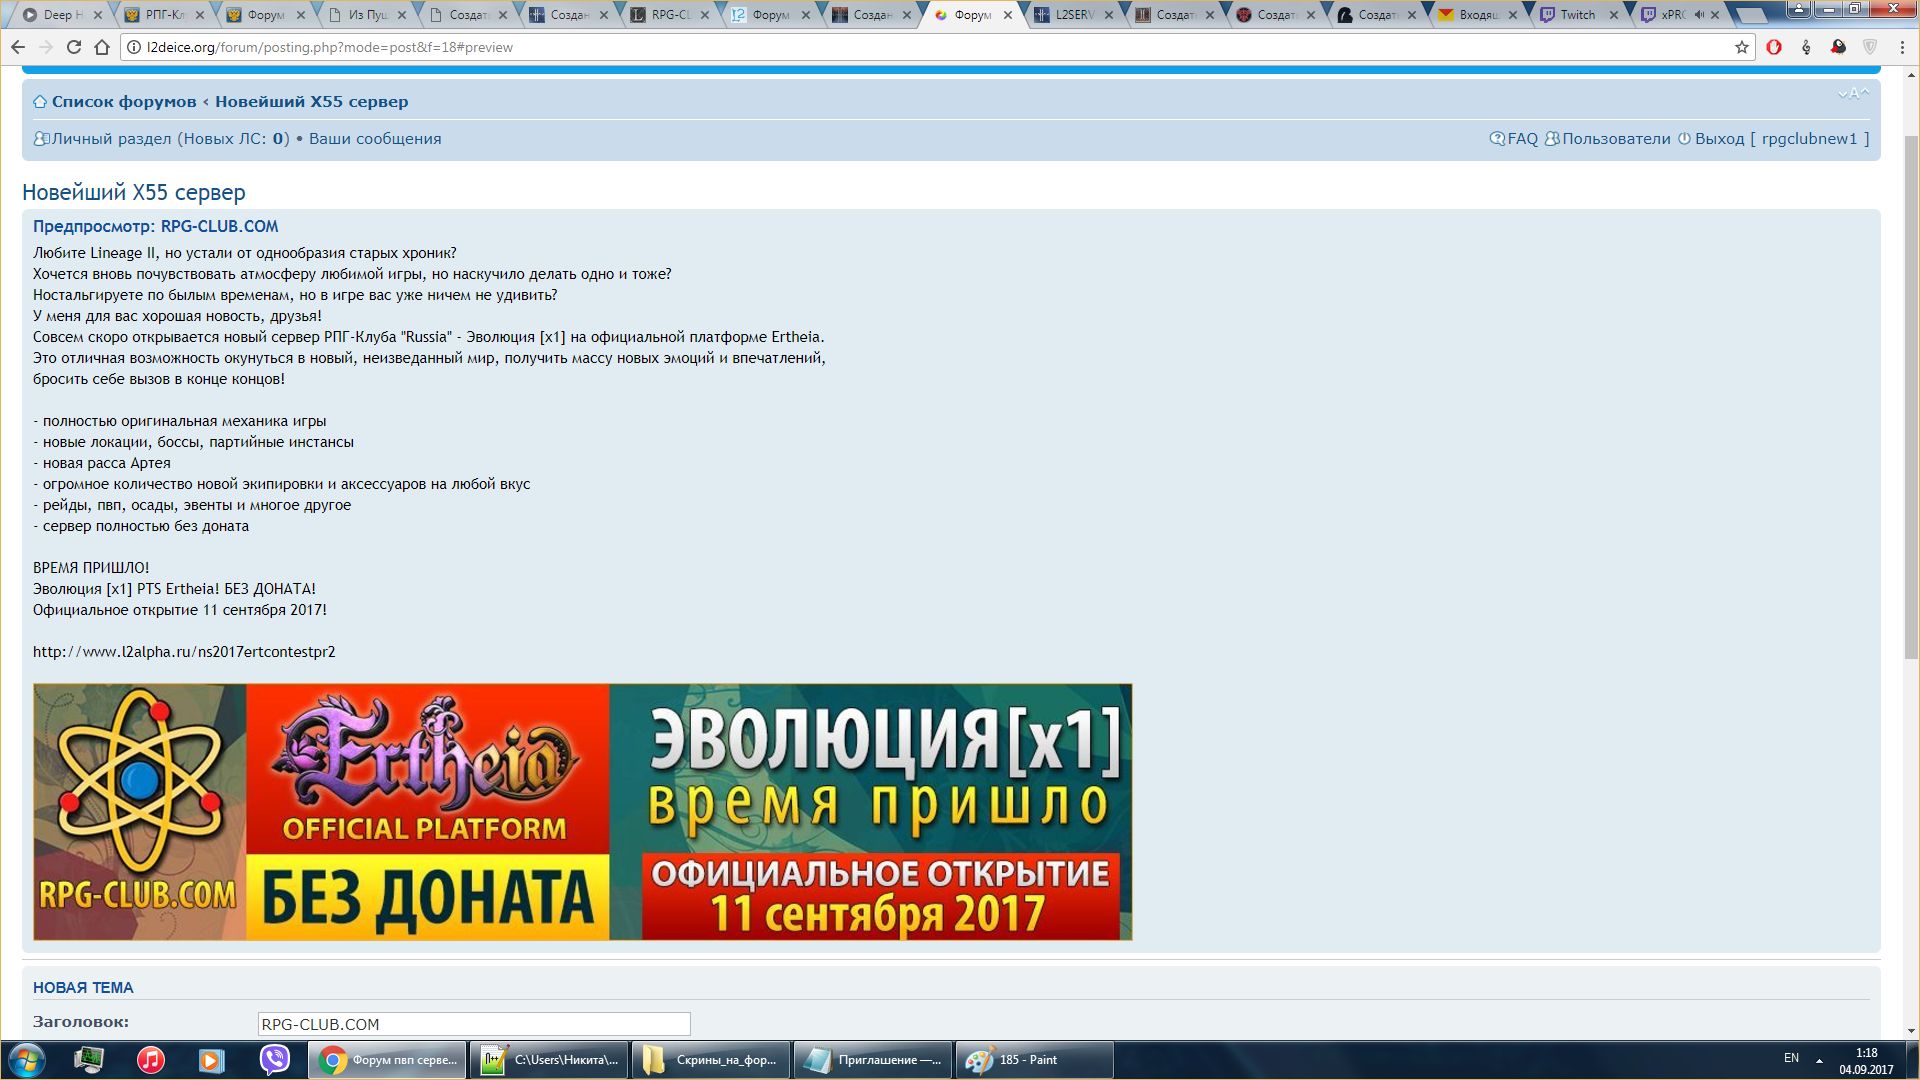1920x1080 pixels.
Task: Open Пользователи members link
Action: (1607, 139)
